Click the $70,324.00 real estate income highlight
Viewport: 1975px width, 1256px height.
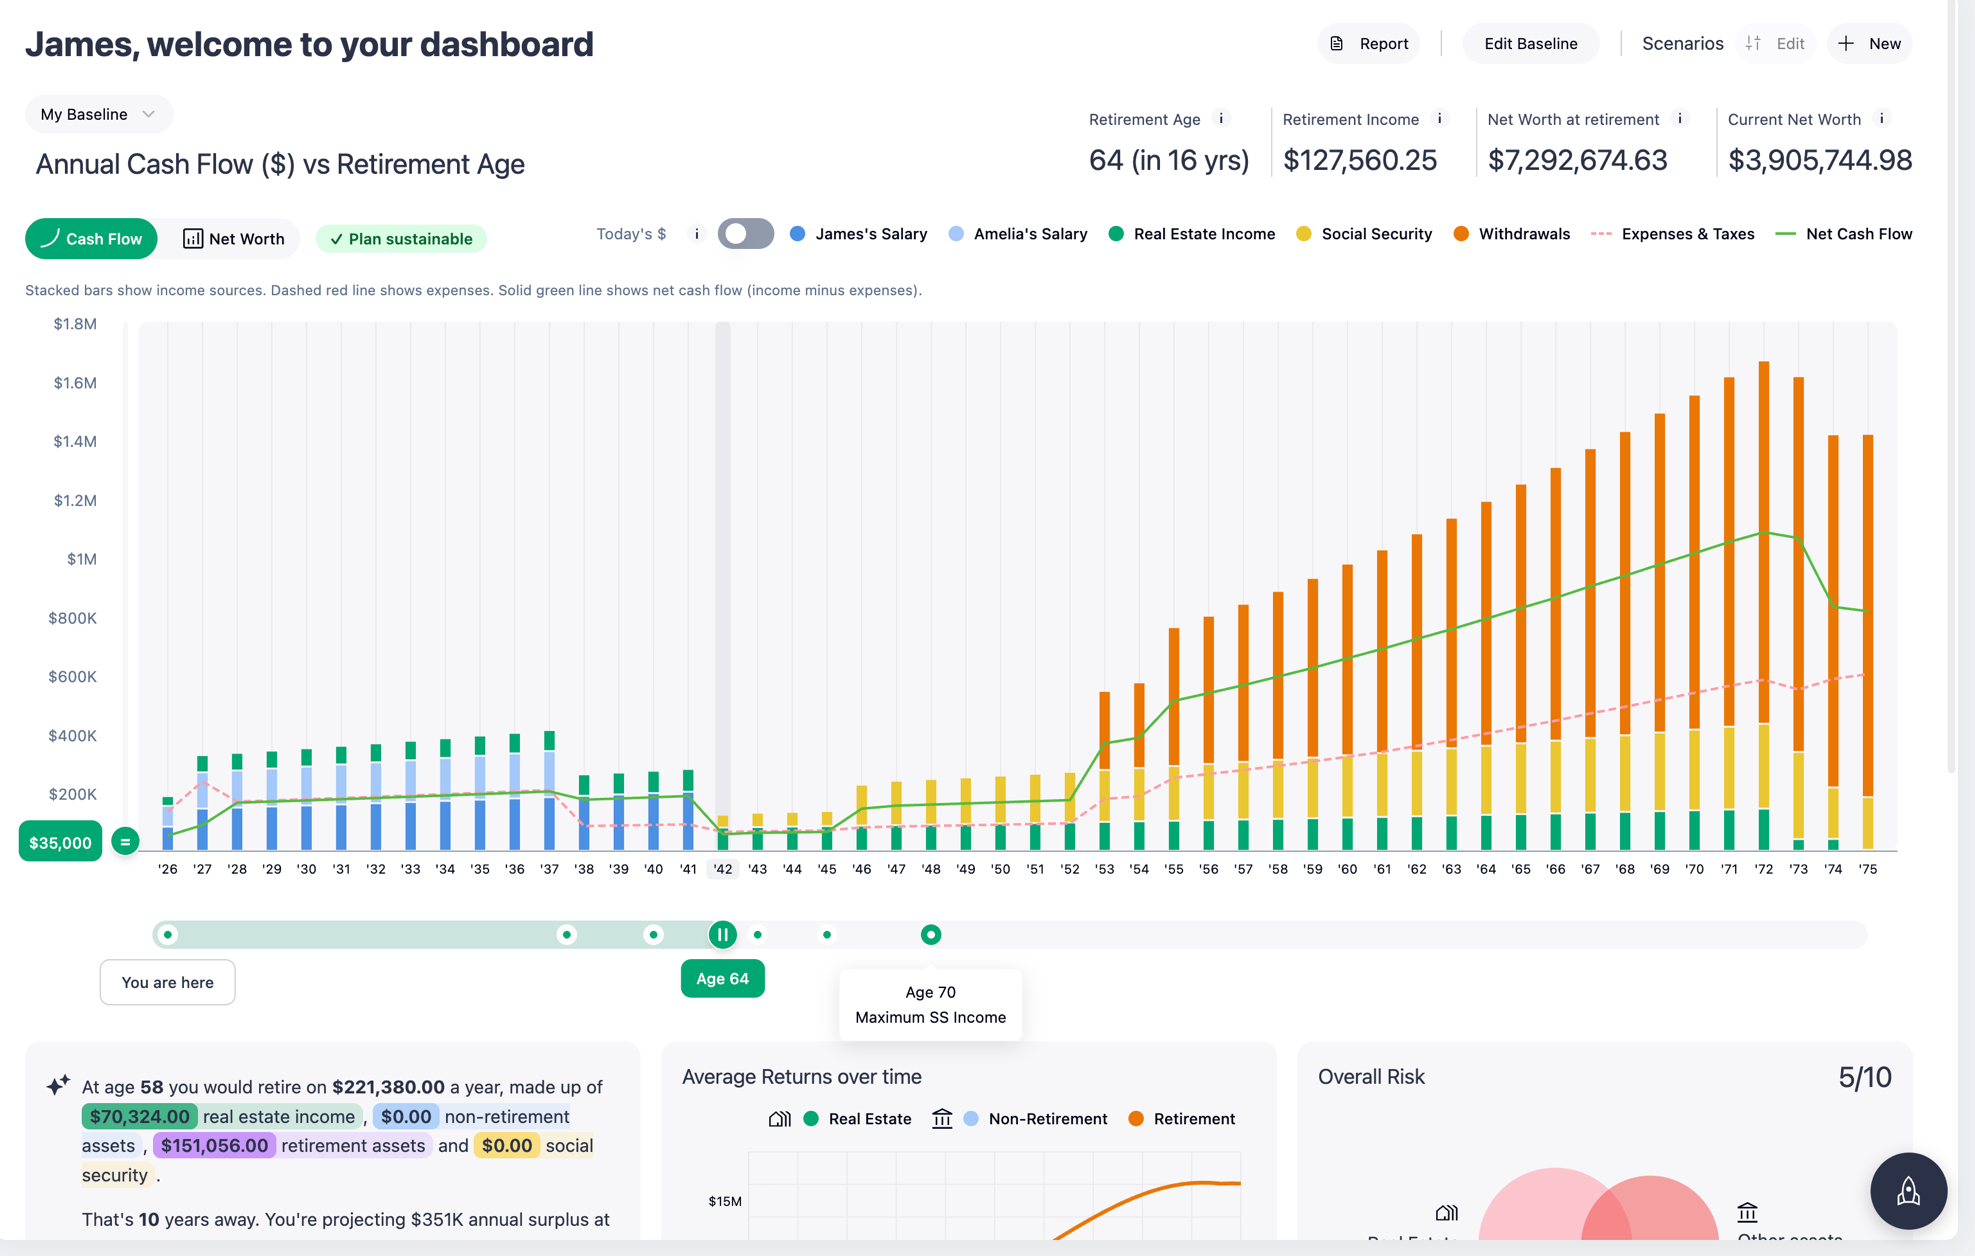(138, 1116)
